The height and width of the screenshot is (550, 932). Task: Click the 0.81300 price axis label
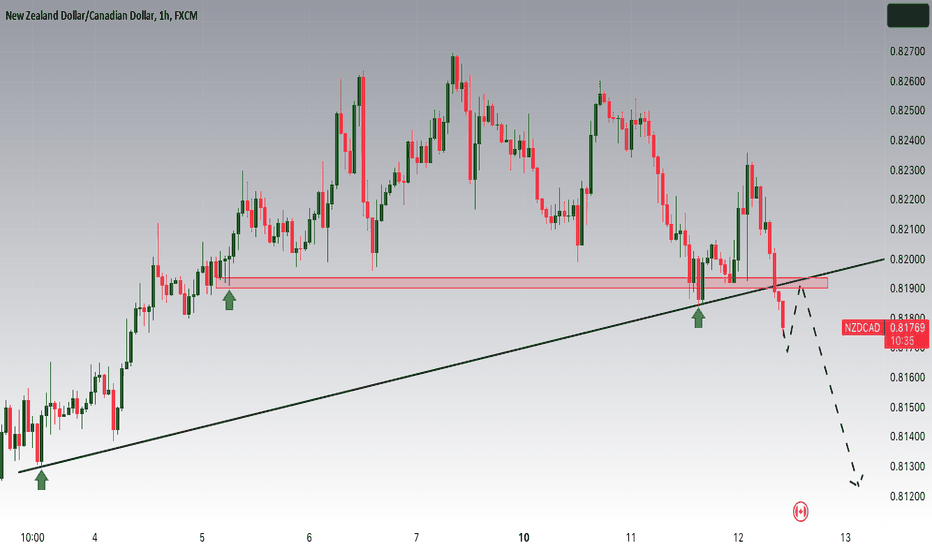[907, 466]
